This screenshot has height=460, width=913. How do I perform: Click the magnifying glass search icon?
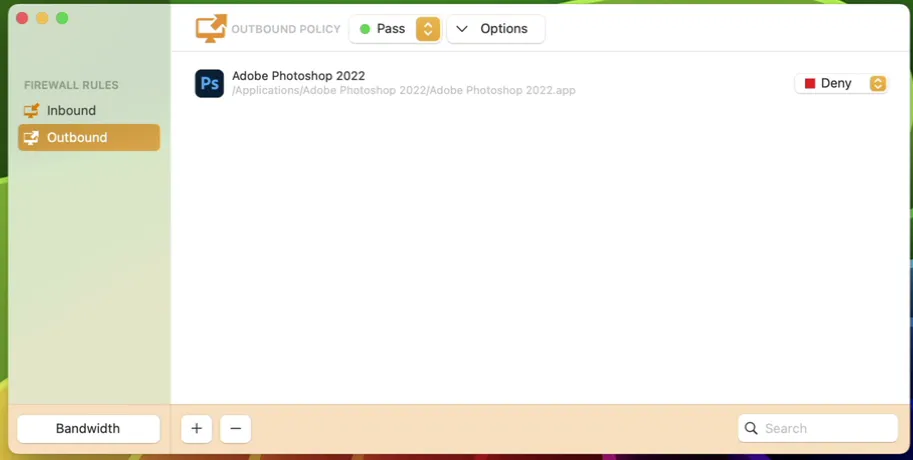(x=751, y=429)
